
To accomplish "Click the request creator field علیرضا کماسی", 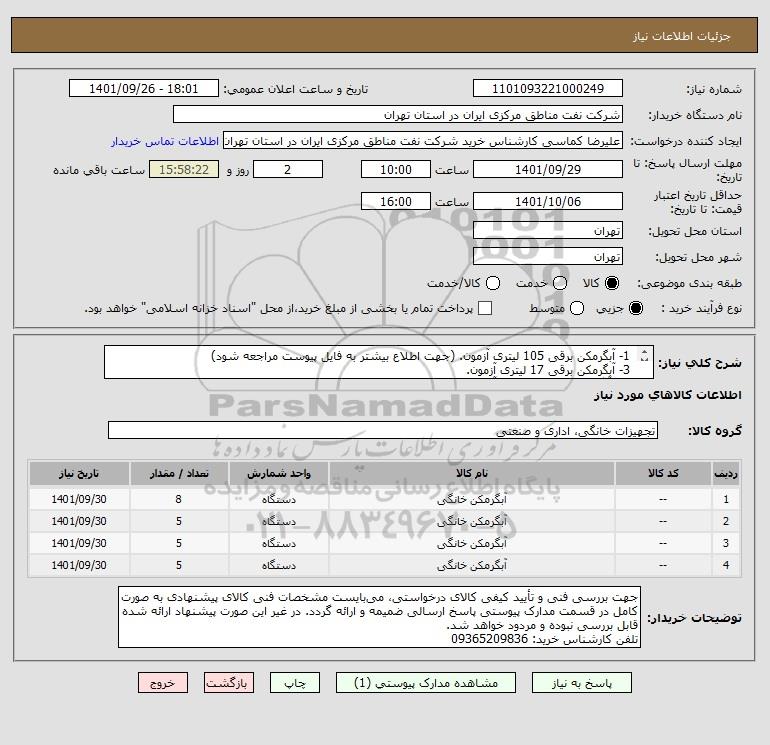I will click(x=423, y=141).
